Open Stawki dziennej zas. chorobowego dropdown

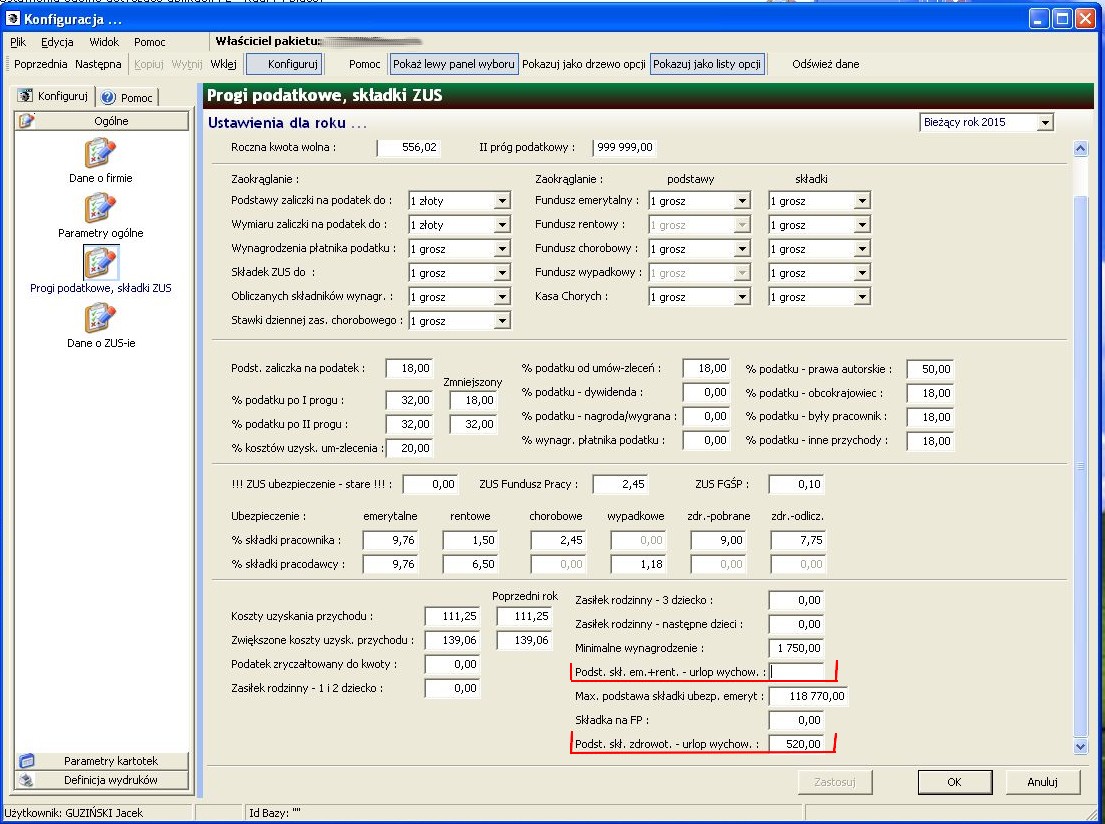(x=502, y=321)
